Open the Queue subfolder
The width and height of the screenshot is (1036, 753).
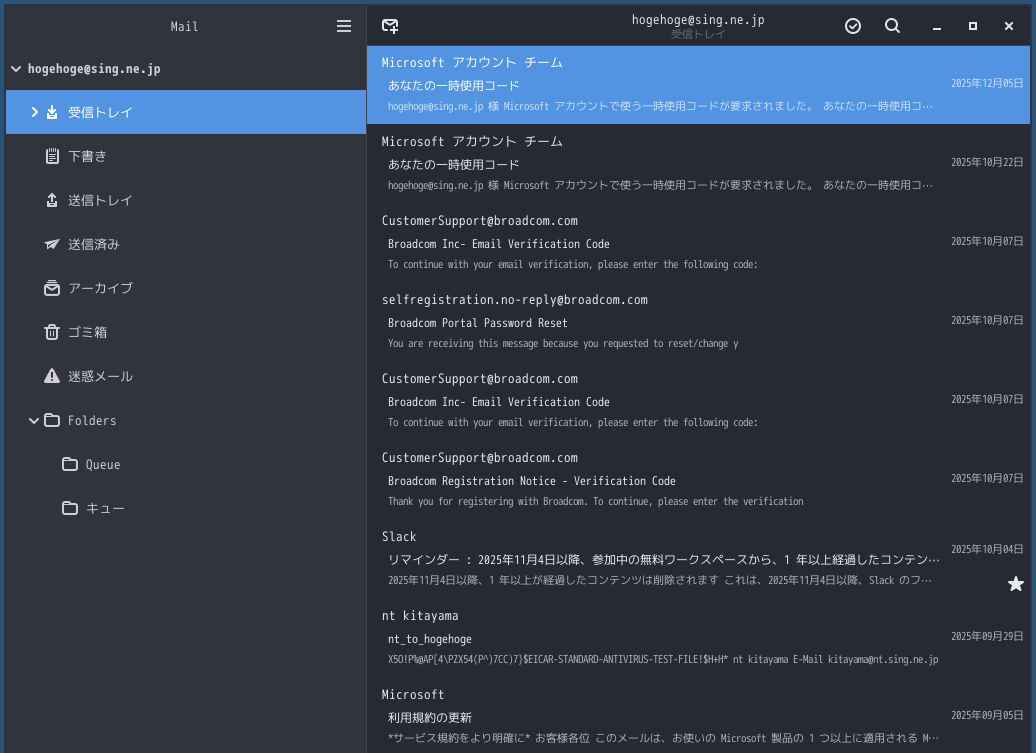click(186, 464)
